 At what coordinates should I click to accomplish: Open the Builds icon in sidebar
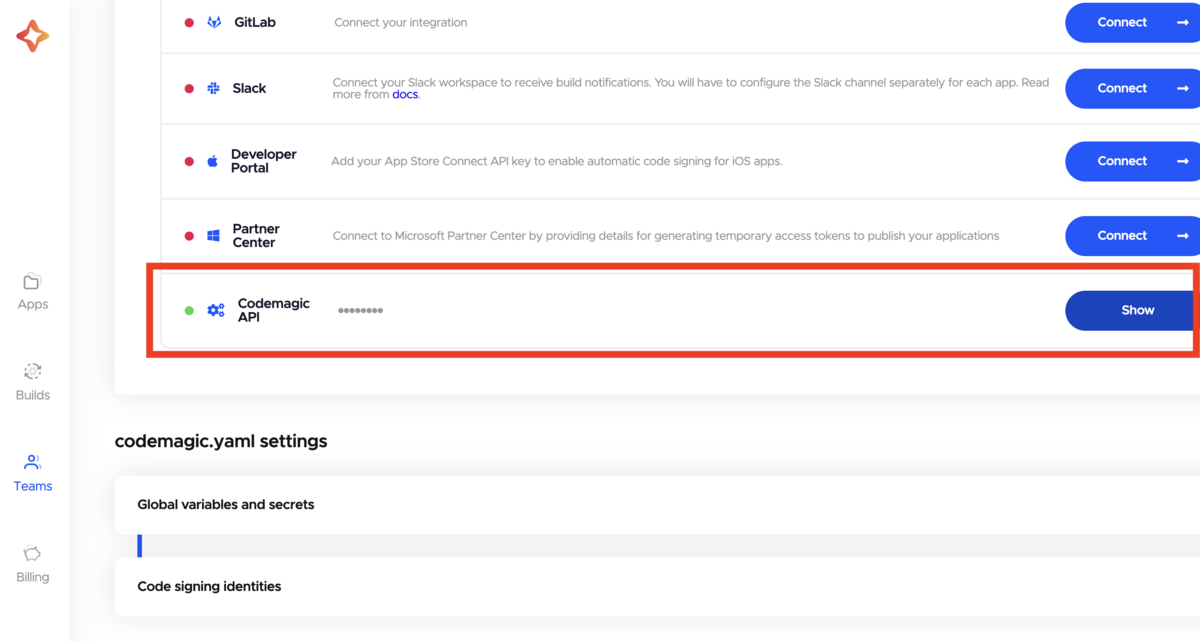click(x=32, y=372)
